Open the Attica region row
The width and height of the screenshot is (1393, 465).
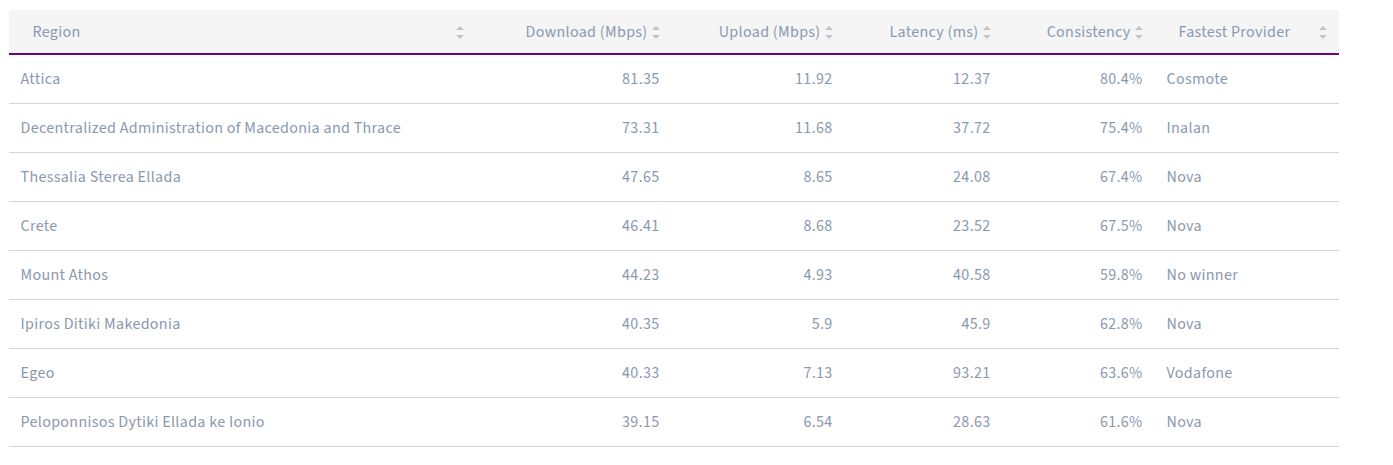click(x=41, y=79)
